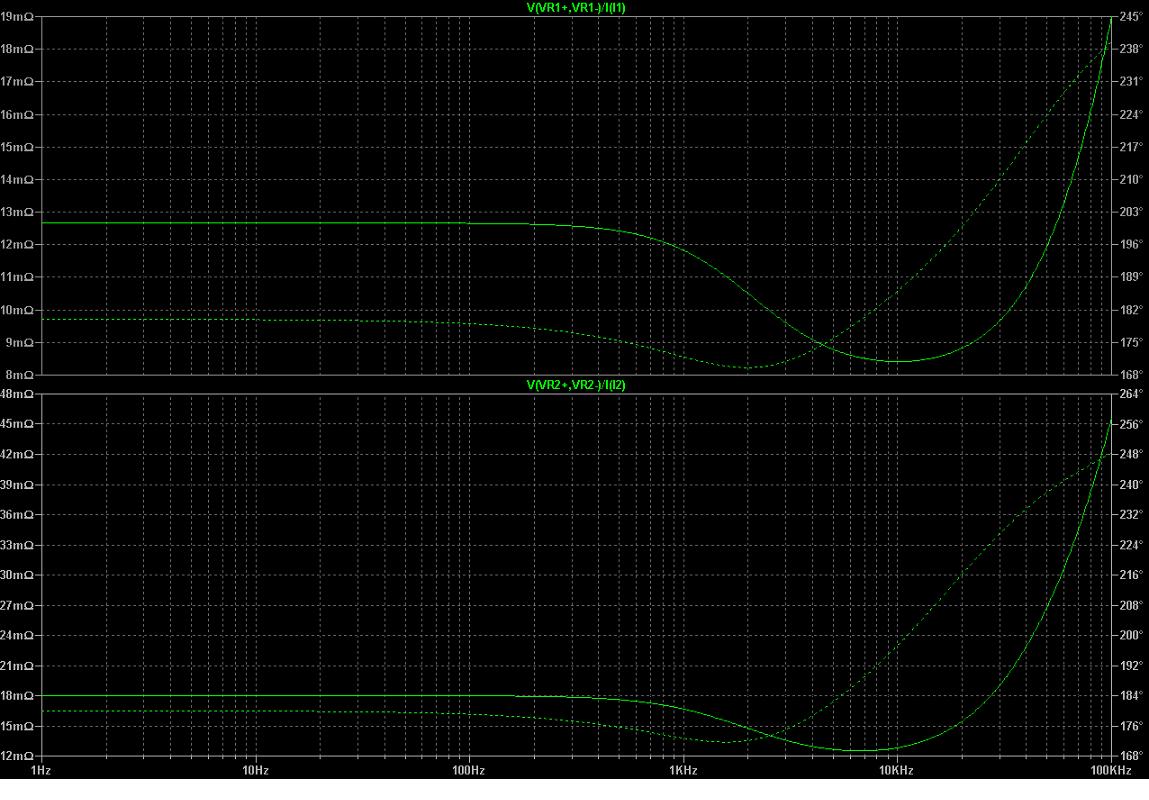
Task: Click the 100Hz frequency axis label
Action: (469, 770)
